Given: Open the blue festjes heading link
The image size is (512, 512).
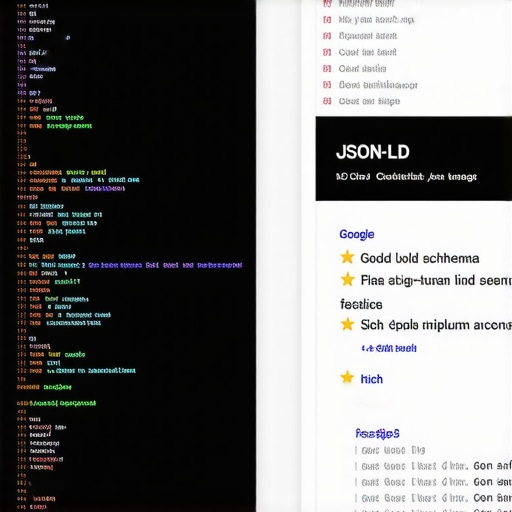Looking at the screenshot, I should point(377,434).
